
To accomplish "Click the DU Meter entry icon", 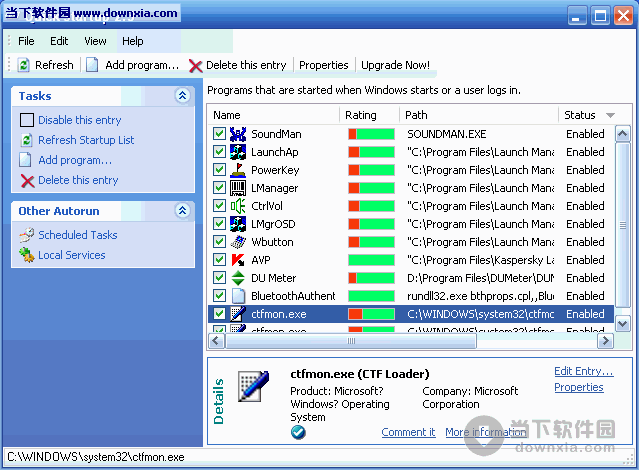I will coord(238,278).
